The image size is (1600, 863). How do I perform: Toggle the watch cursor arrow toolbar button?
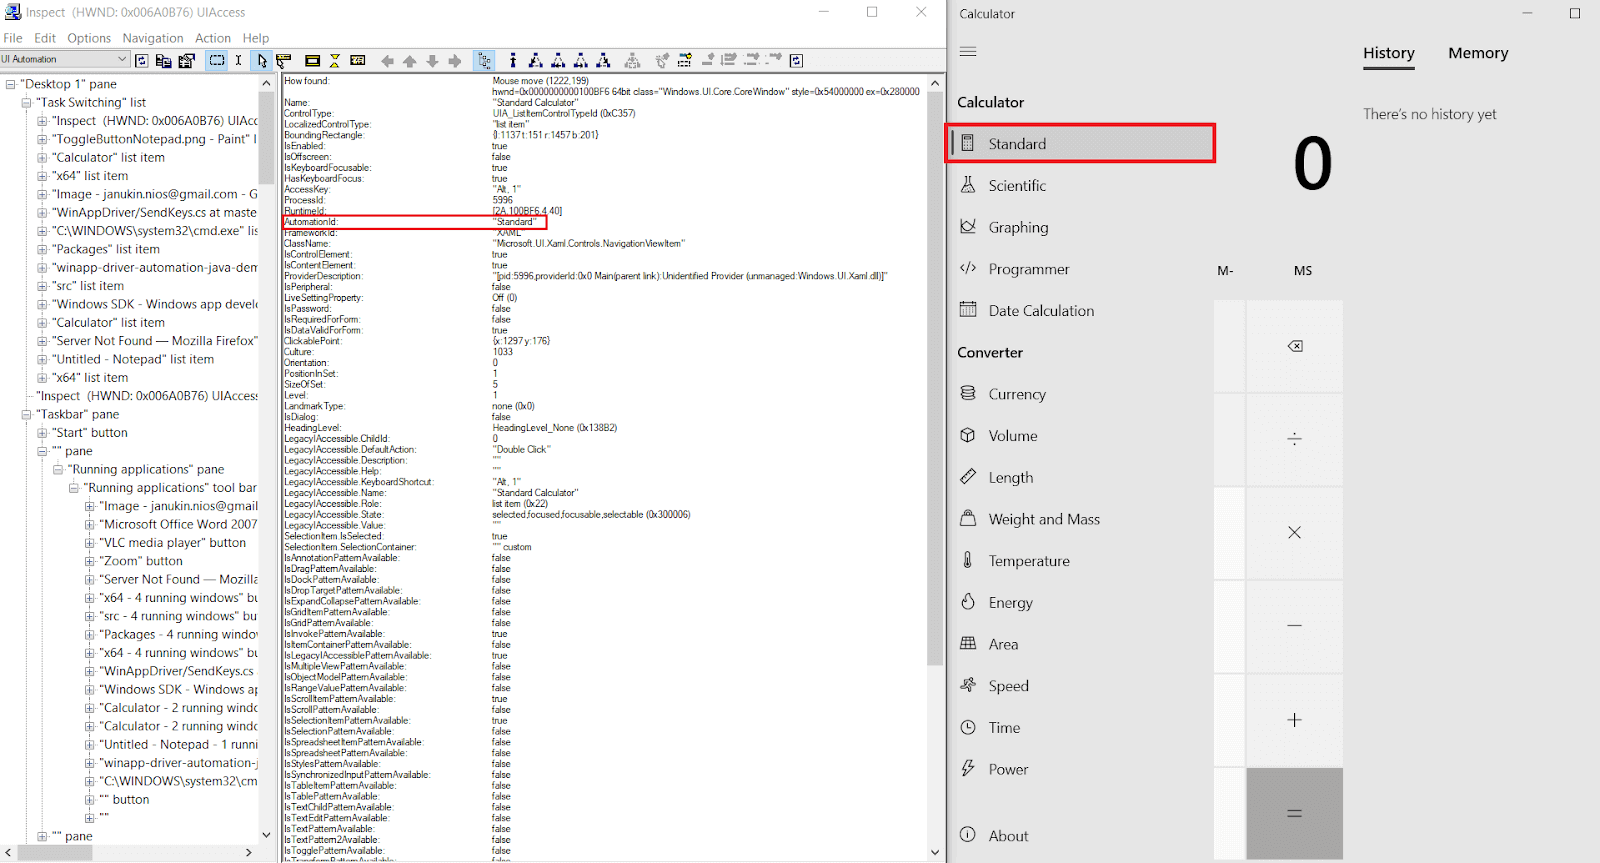click(261, 61)
